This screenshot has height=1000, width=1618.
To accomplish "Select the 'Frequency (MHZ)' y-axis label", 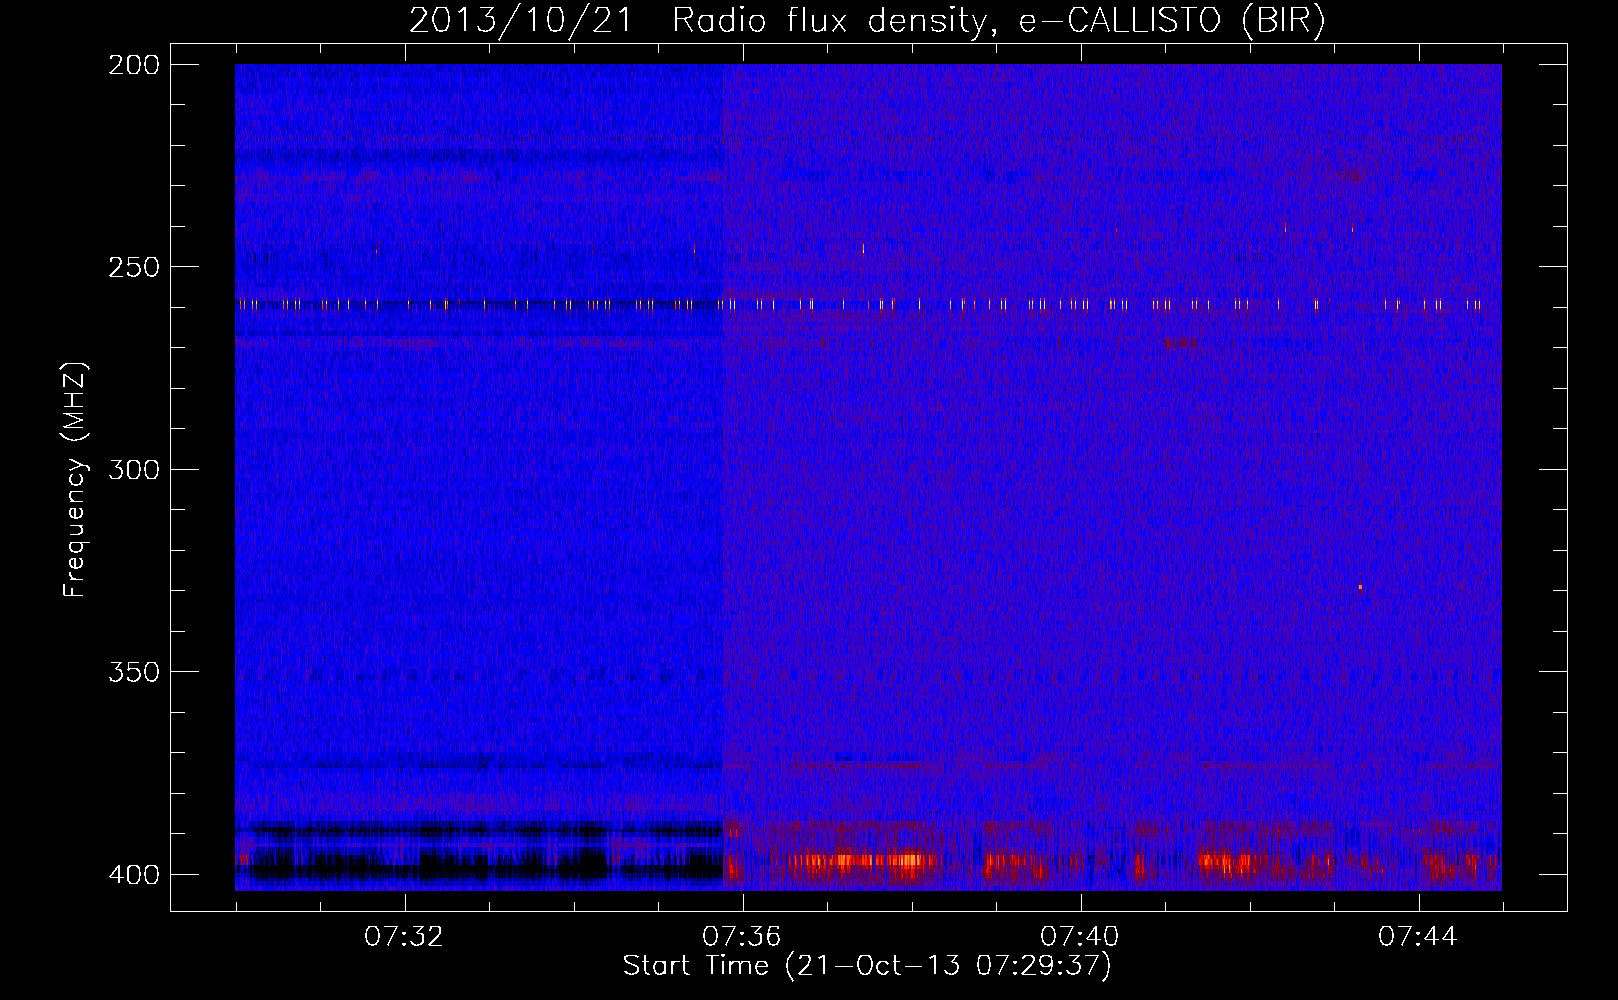I will pyautogui.click(x=75, y=479).
